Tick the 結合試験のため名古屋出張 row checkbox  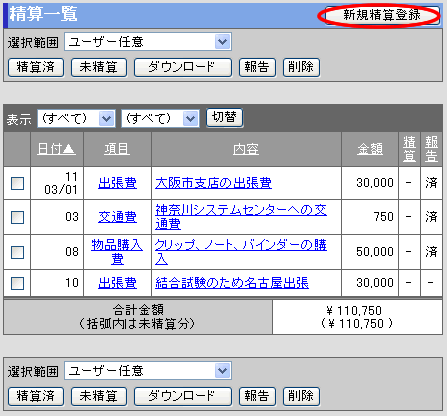17,283
